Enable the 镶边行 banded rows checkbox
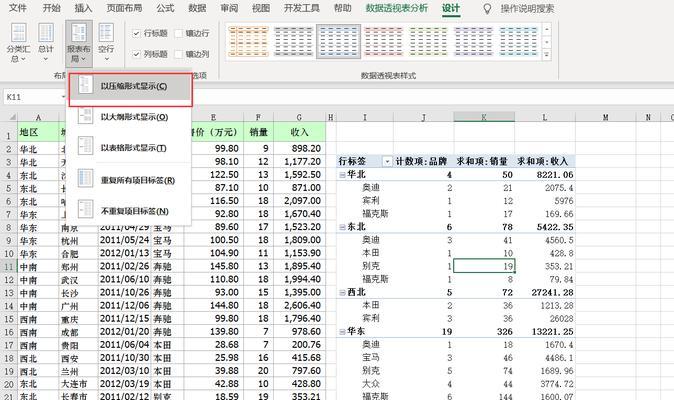 click(x=179, y=33)
